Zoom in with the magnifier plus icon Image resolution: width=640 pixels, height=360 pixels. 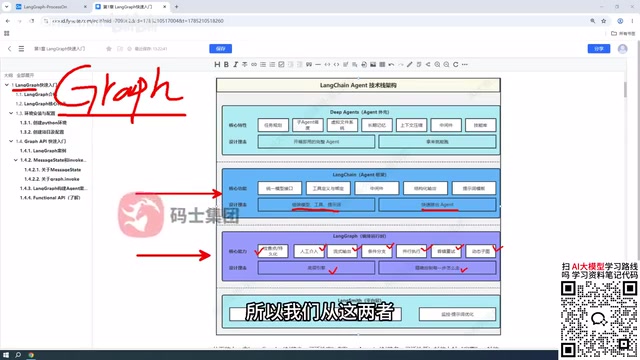coord(437,64)
